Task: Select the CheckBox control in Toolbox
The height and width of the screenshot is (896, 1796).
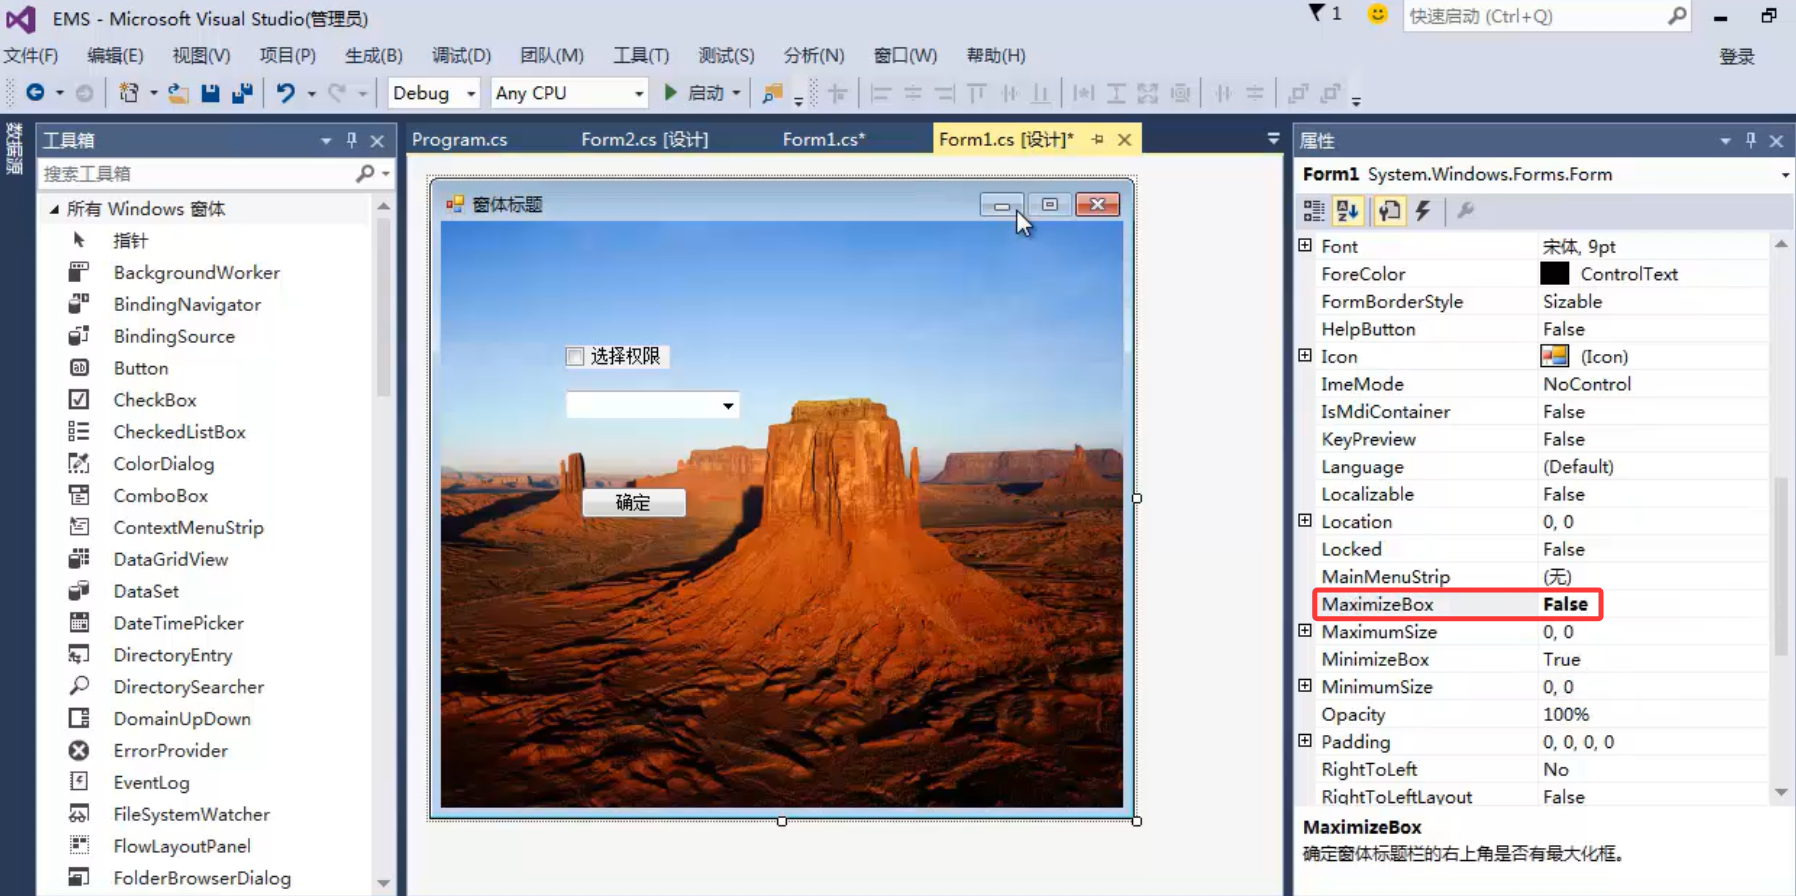Action: [x=155, y=400]
